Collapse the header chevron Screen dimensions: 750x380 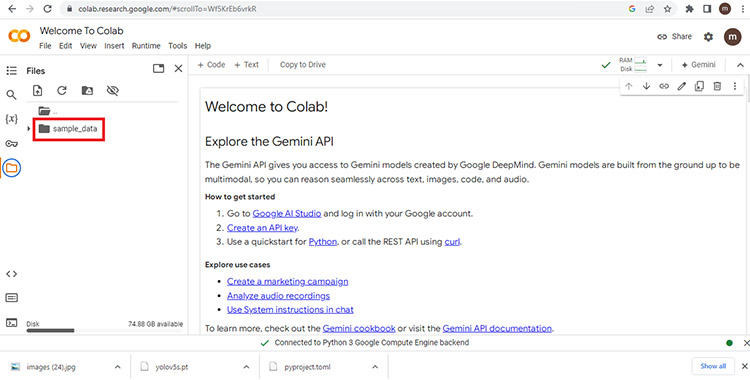tap(740, 65)
